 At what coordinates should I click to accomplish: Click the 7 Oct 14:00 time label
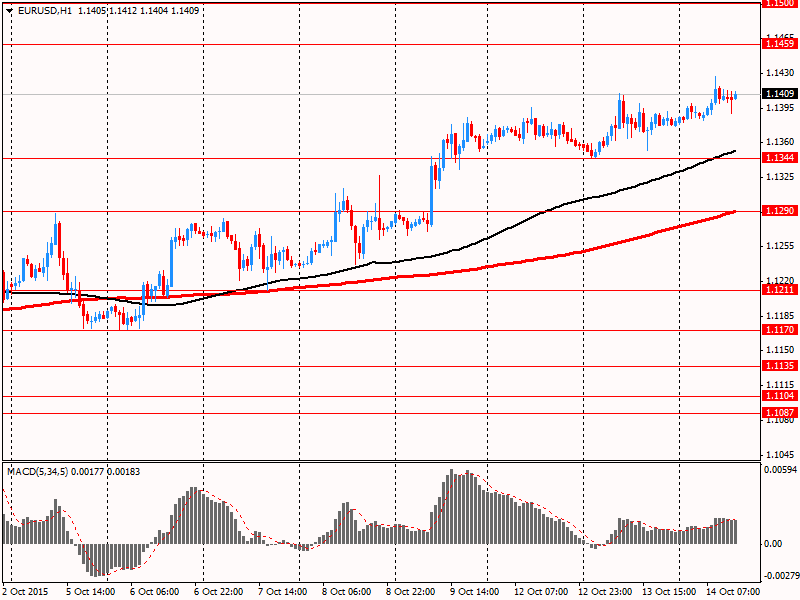(283, 592)
